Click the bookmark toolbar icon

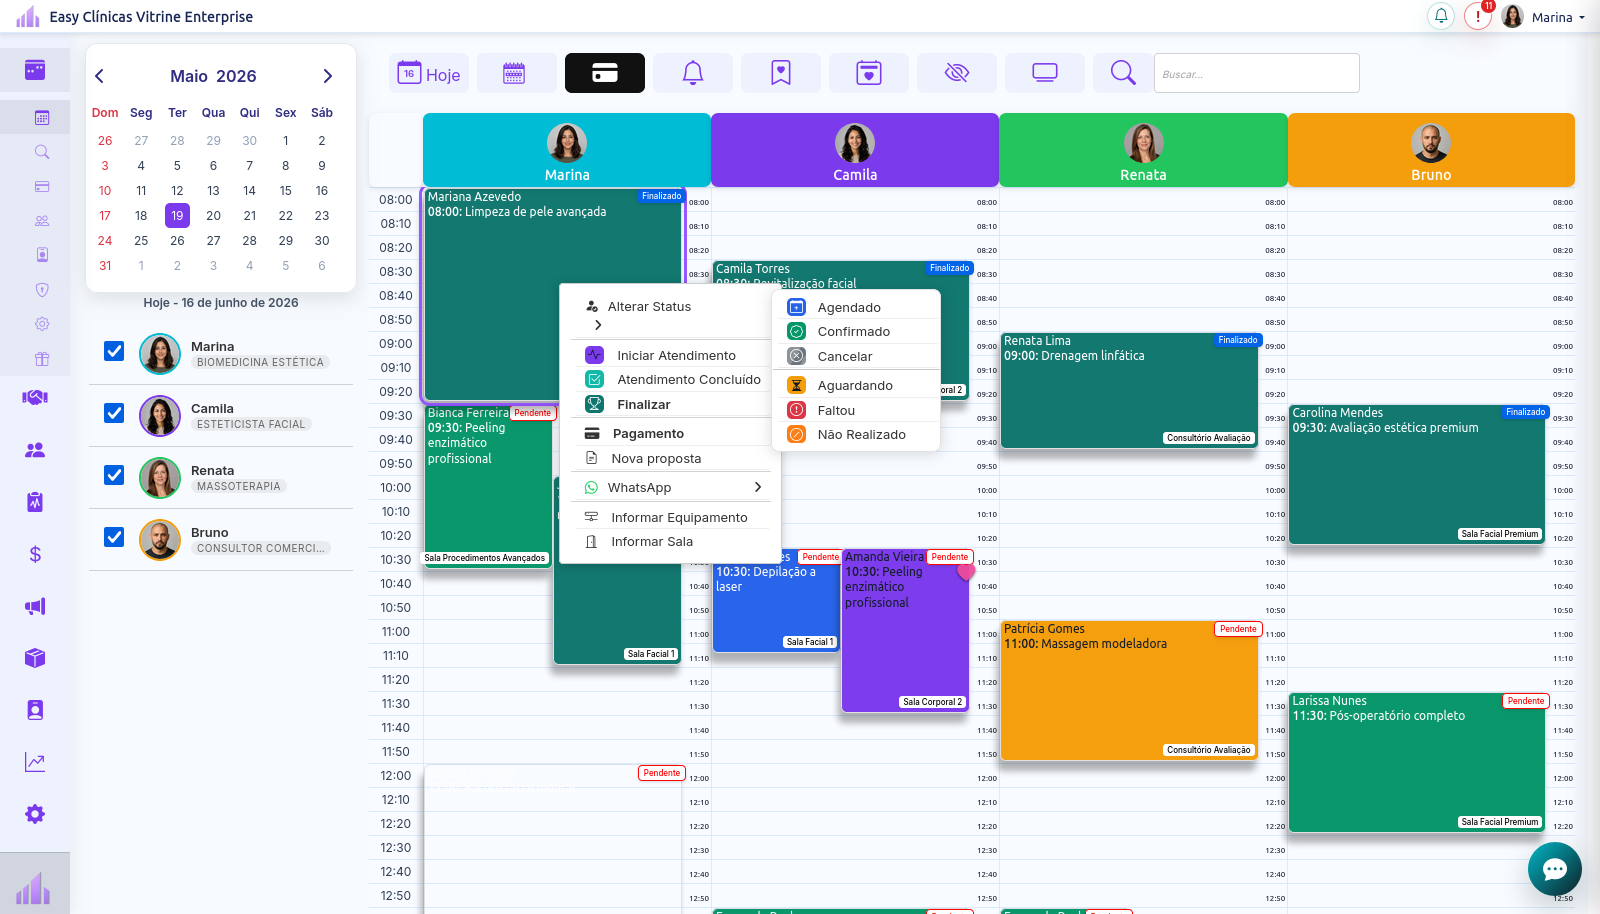coord(781,73)
